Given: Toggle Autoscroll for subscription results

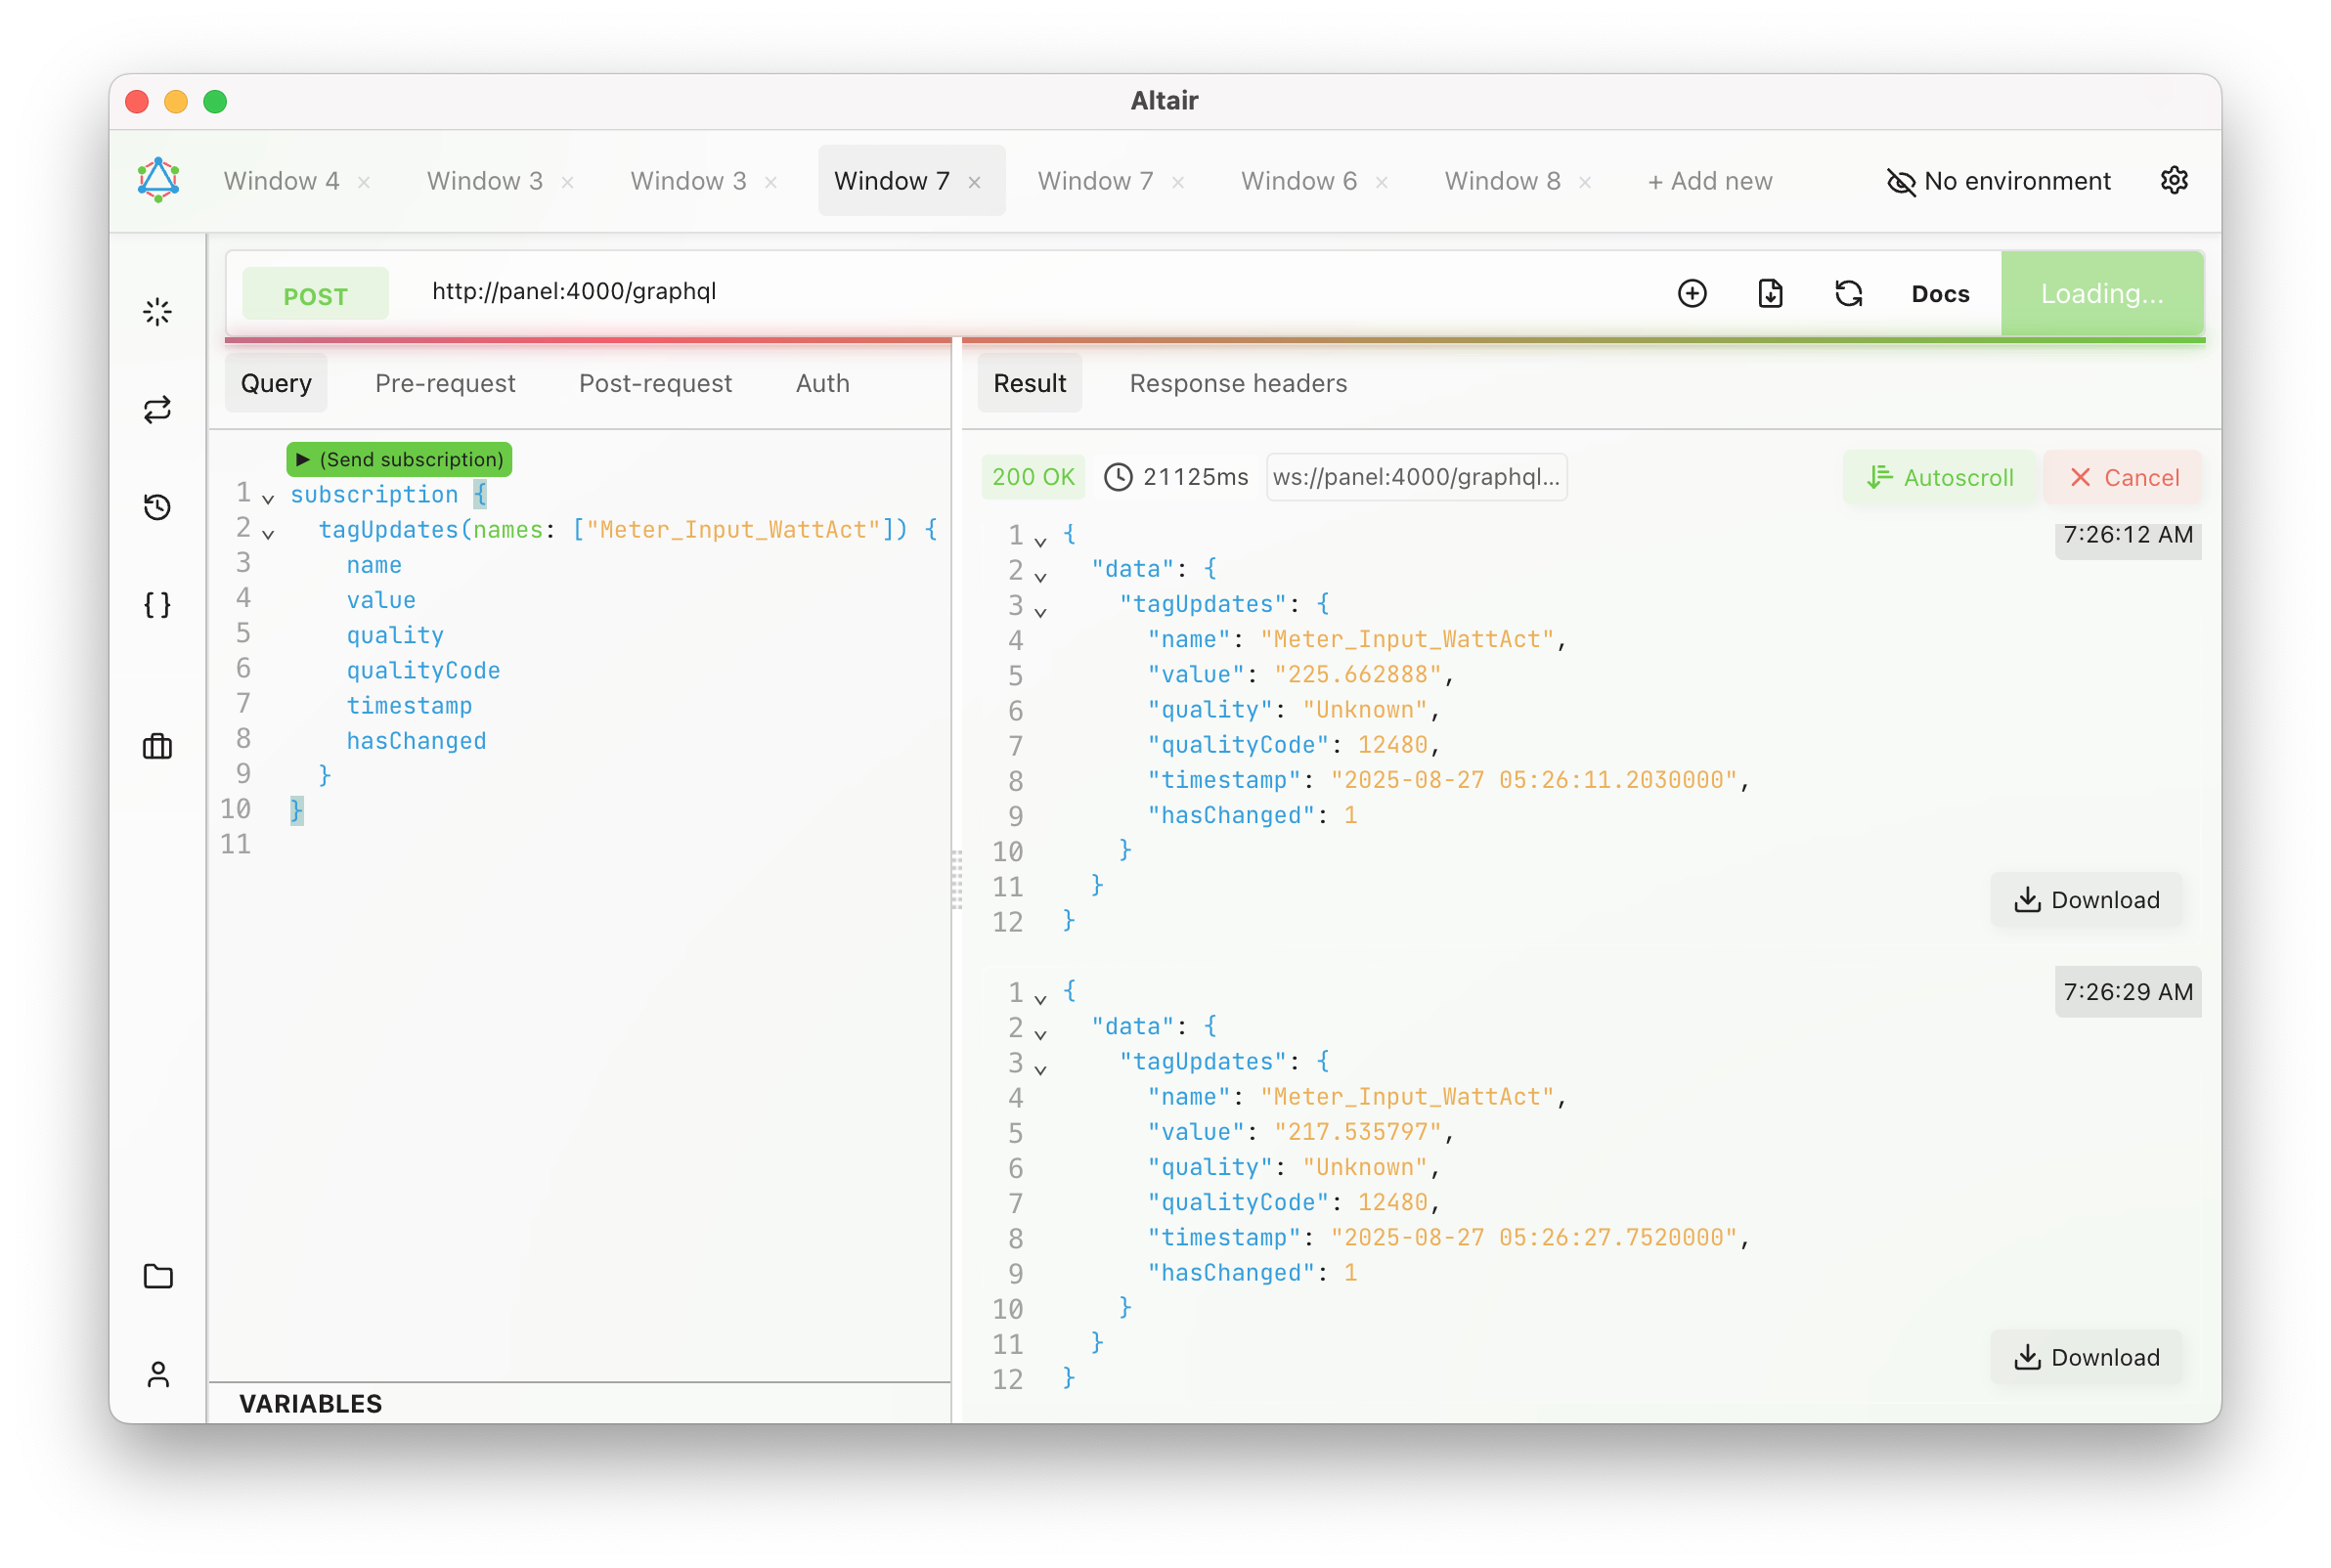Looking at the screenshot, I should (x=1938, y=477).
